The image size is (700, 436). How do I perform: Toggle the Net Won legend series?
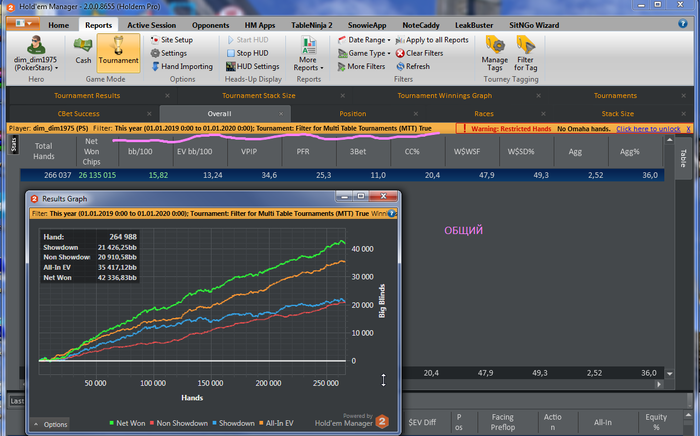click(127, 423)
